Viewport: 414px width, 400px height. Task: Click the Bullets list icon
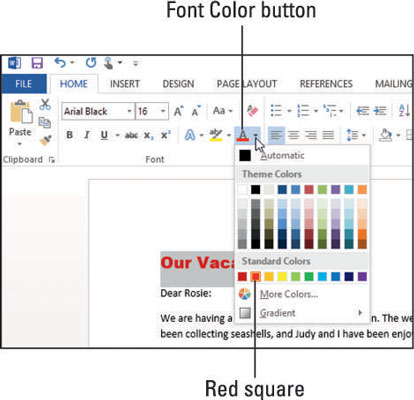[276, 110]
